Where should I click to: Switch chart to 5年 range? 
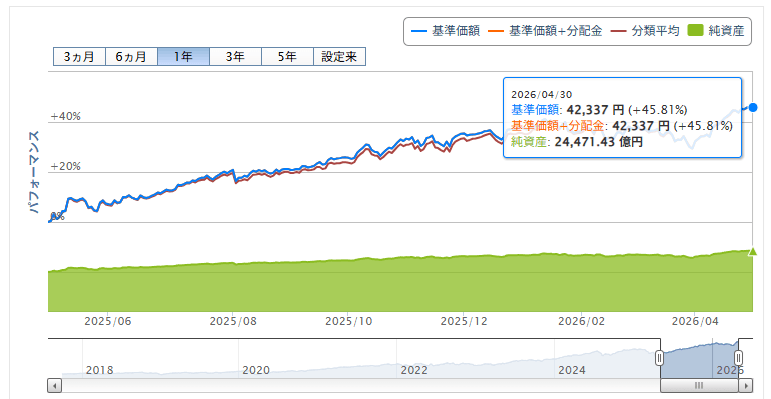point(288,57)
